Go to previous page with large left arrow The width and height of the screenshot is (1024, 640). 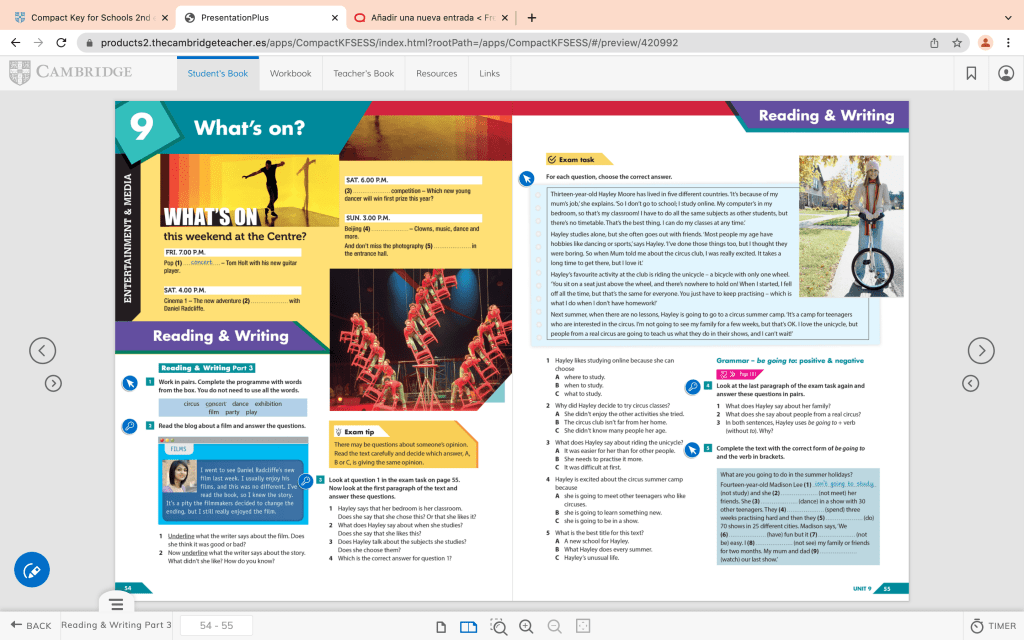tap(42, 350)
